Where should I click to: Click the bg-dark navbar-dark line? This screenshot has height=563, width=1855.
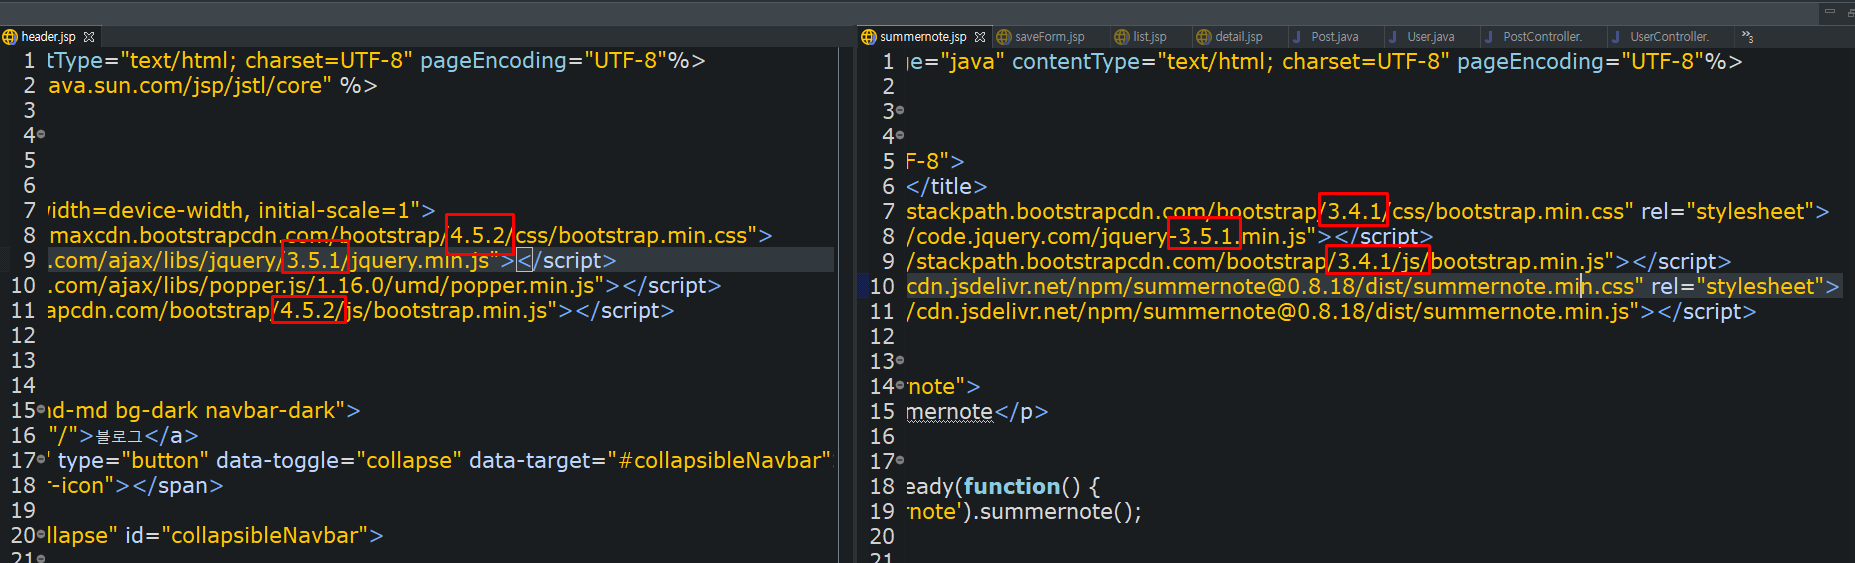pyautogui.click(x=204, y=411)
